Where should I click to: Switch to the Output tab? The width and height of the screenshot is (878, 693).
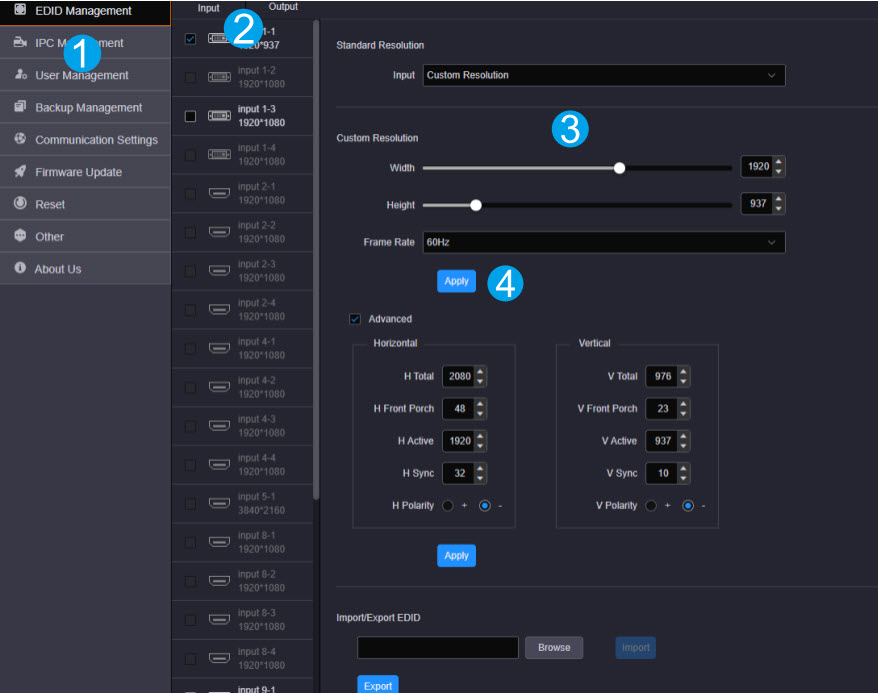(x=283, y=8)
